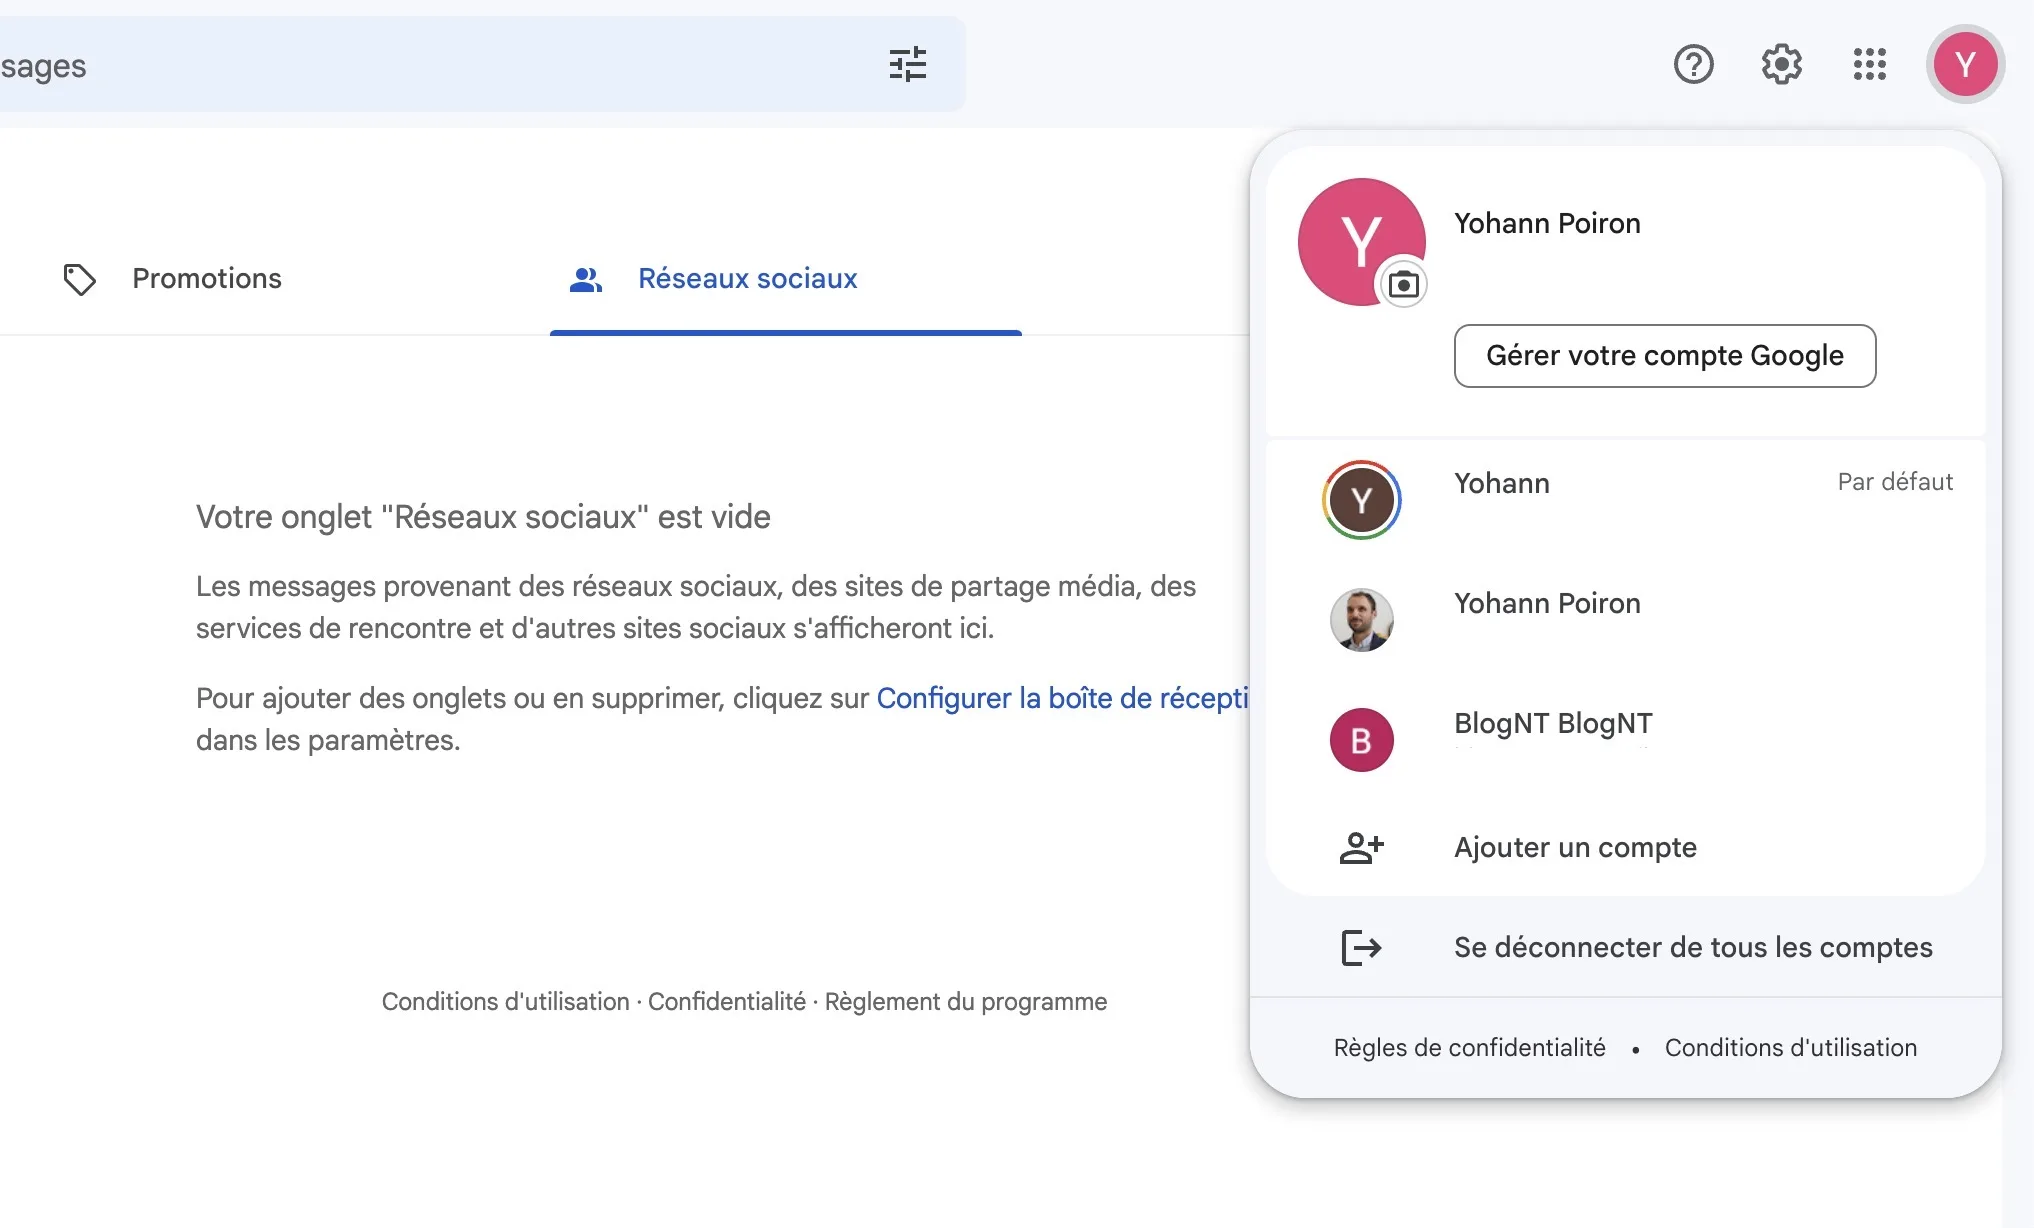Open search filter options icon
The height and width of the screenshot is (1228, 2034).
click(907, 65)
